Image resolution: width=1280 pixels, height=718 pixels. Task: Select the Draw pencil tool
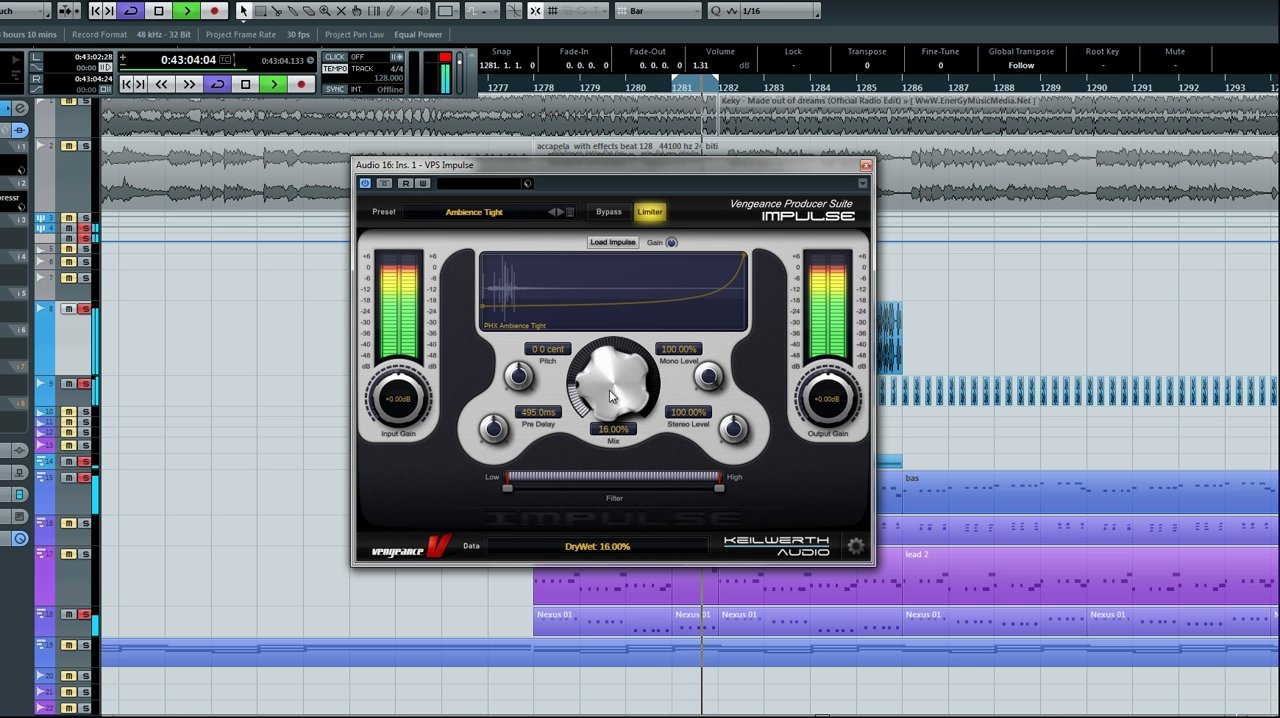(x=390, y=10)
